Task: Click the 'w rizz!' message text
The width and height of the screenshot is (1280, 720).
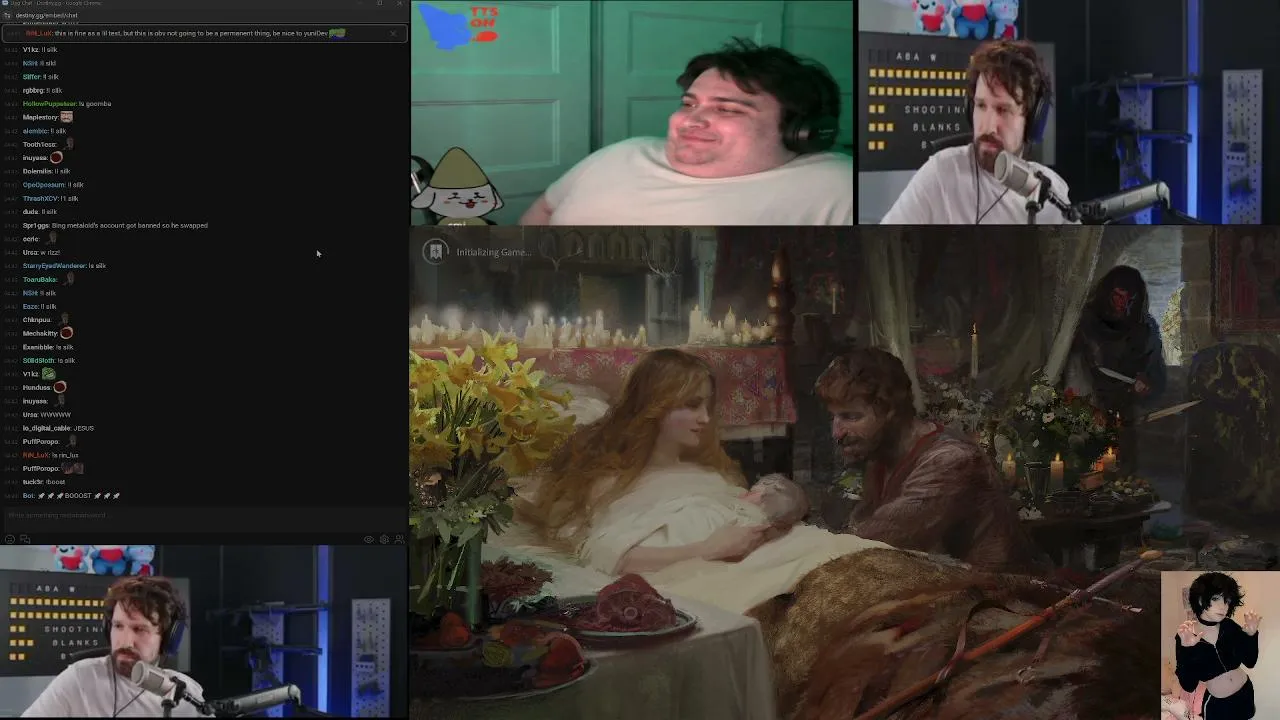Action: tap(50, 252)
